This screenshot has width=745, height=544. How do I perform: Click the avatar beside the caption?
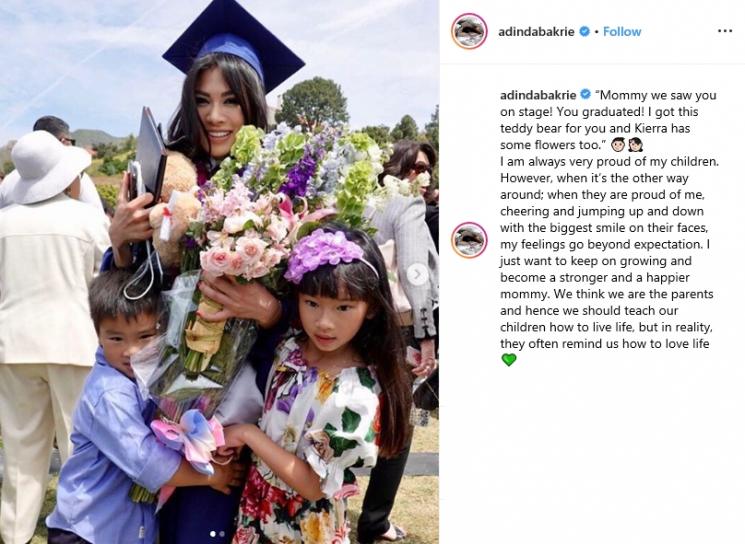click(x=469, y=240)
